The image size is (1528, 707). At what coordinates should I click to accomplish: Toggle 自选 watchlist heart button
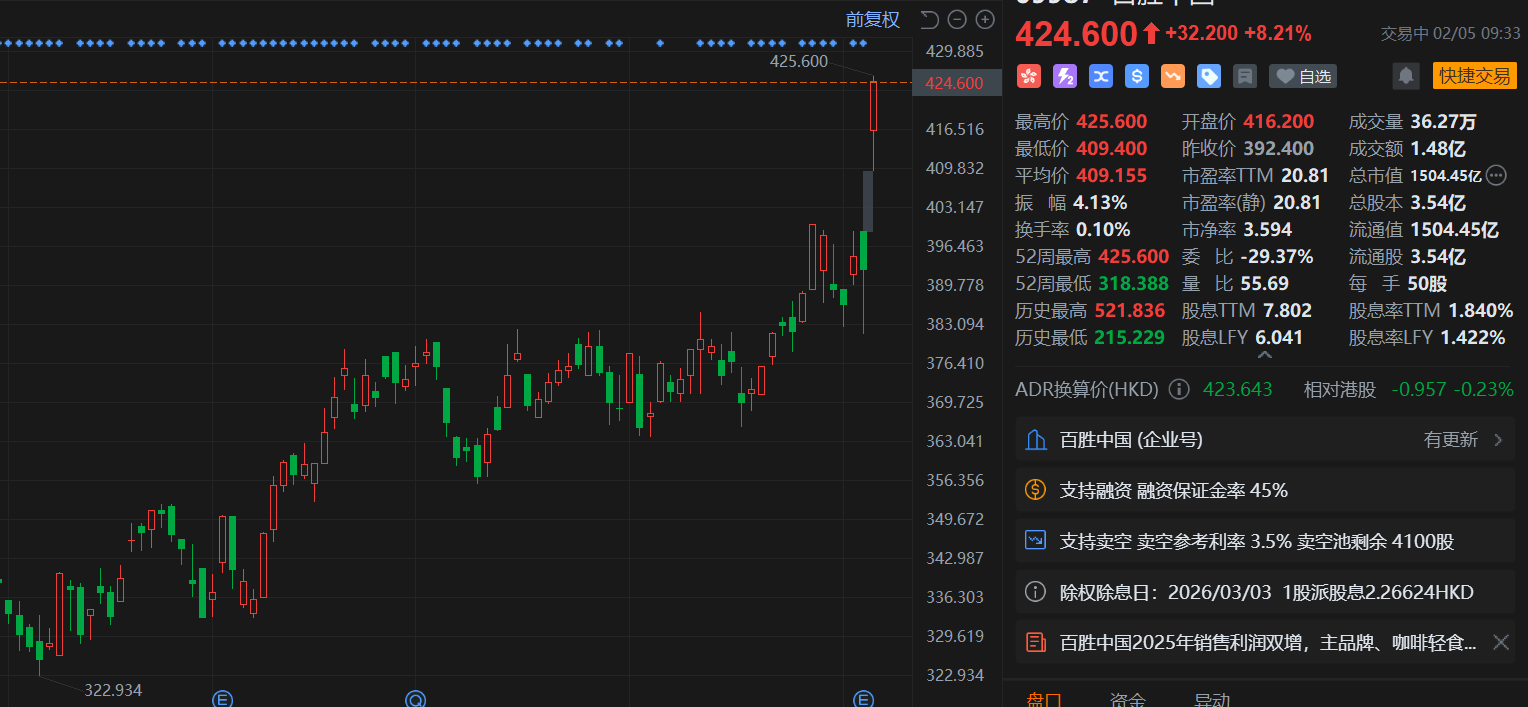[1303, 76]
